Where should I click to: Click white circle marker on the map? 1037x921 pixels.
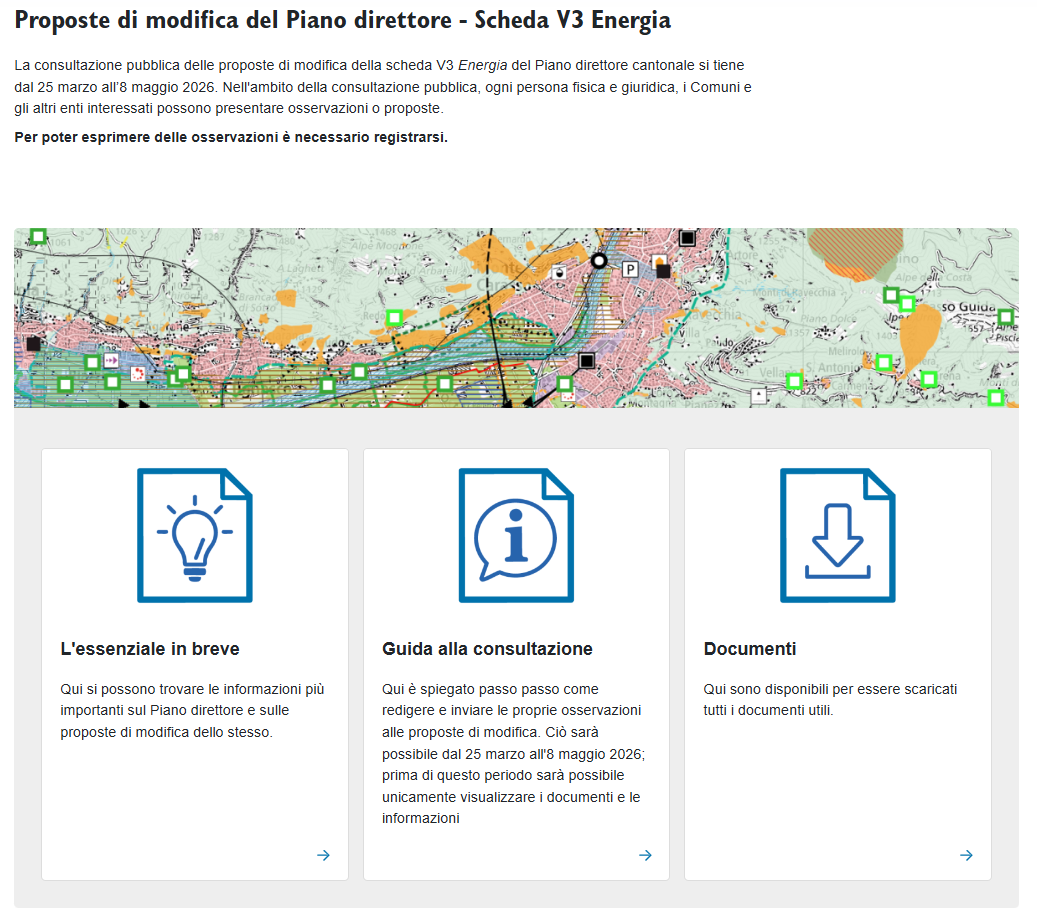tap(599, 261)
